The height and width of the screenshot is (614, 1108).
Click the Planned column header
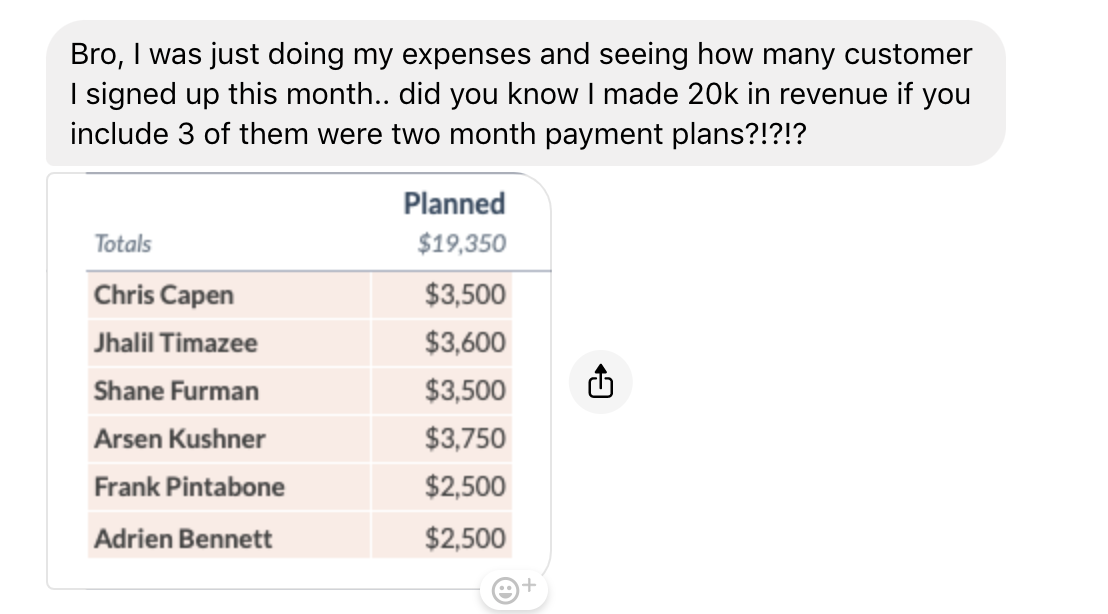coord(454,203)
